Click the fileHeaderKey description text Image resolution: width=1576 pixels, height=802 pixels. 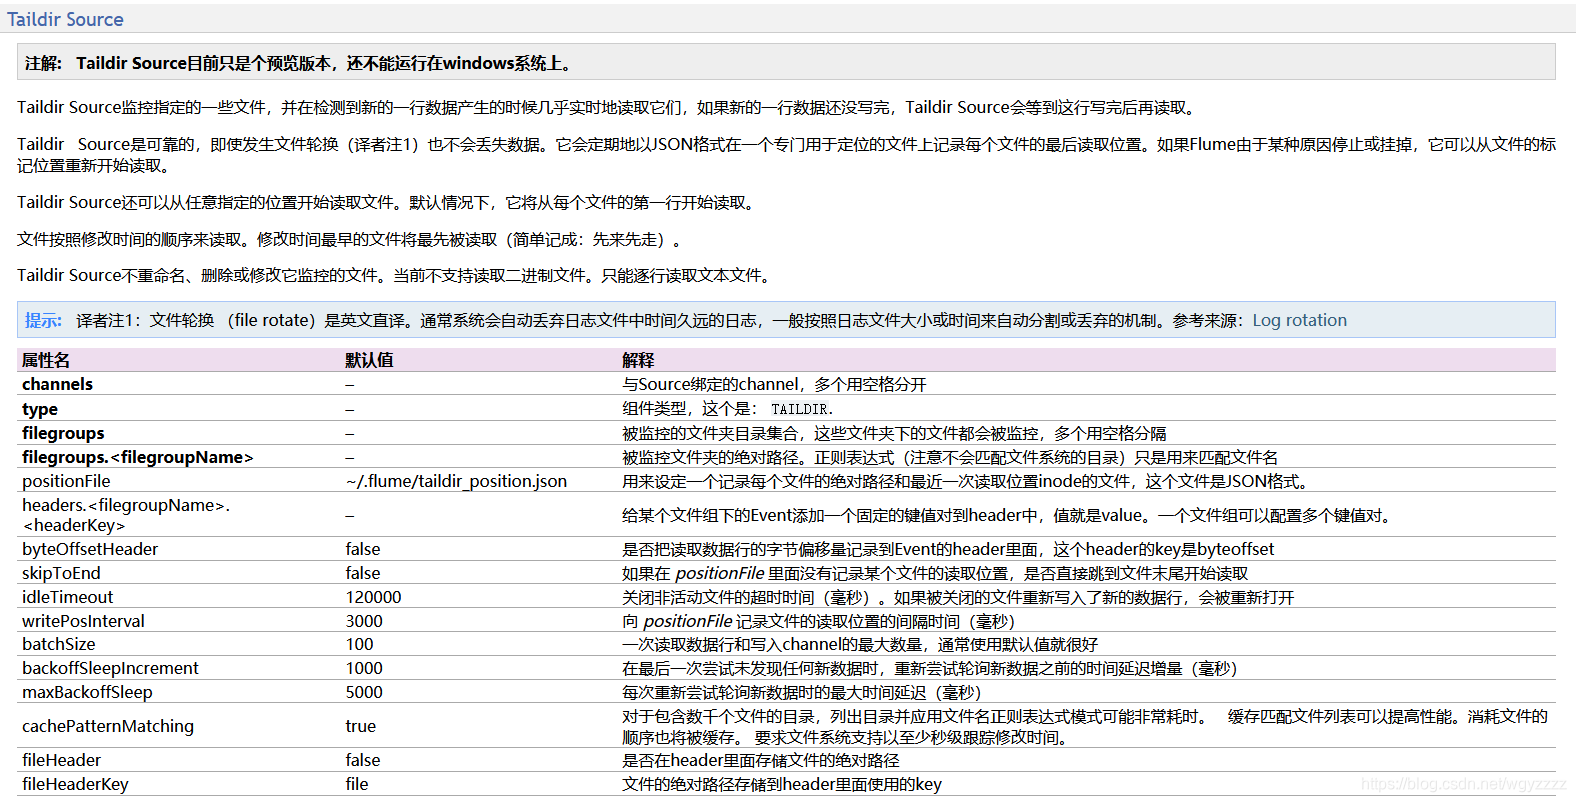782,784
